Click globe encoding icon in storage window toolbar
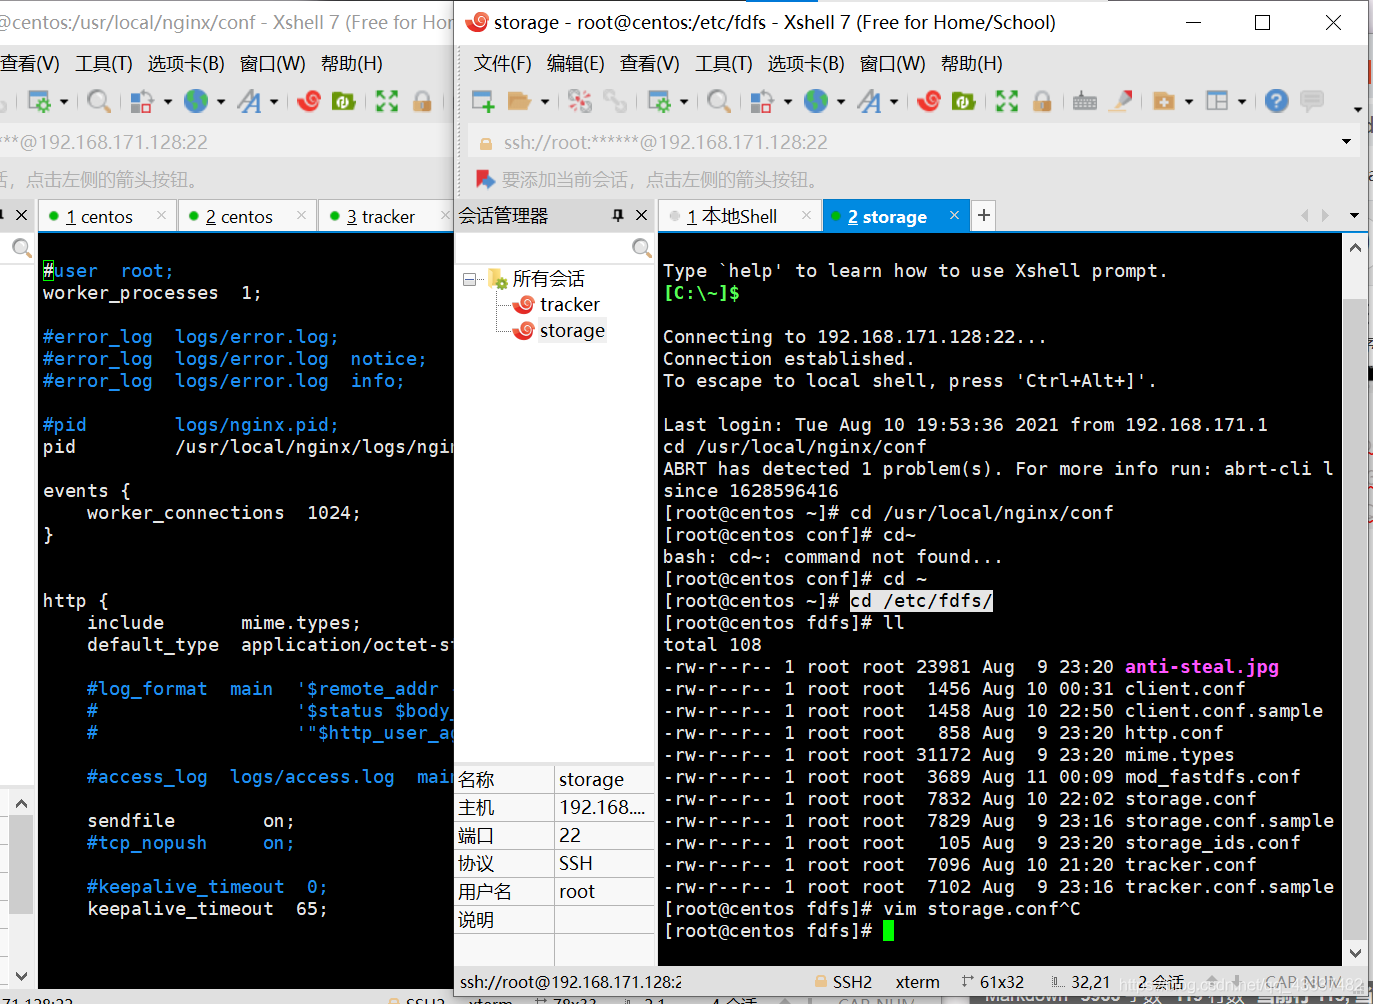 tap(816, 101)
